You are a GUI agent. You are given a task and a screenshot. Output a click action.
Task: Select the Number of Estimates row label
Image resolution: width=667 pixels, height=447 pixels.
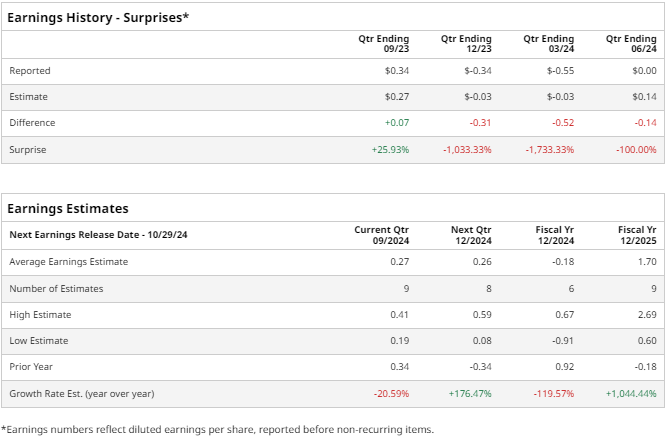tap(56, 288)
